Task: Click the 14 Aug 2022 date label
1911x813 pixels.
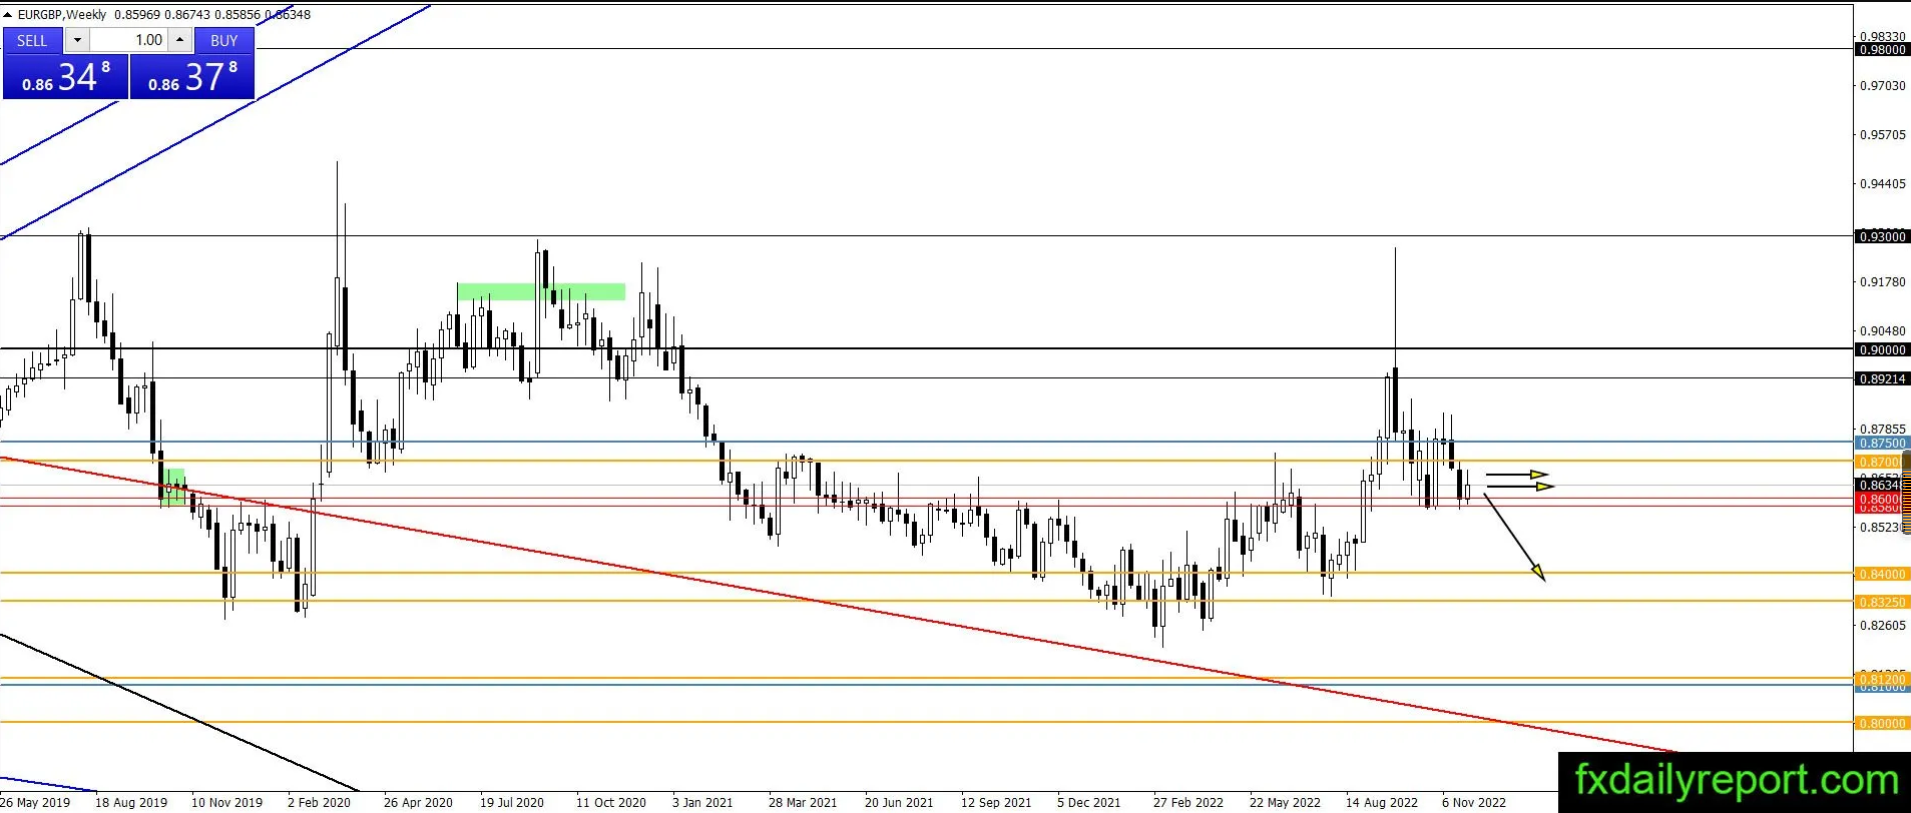Action: (1382, 802)
